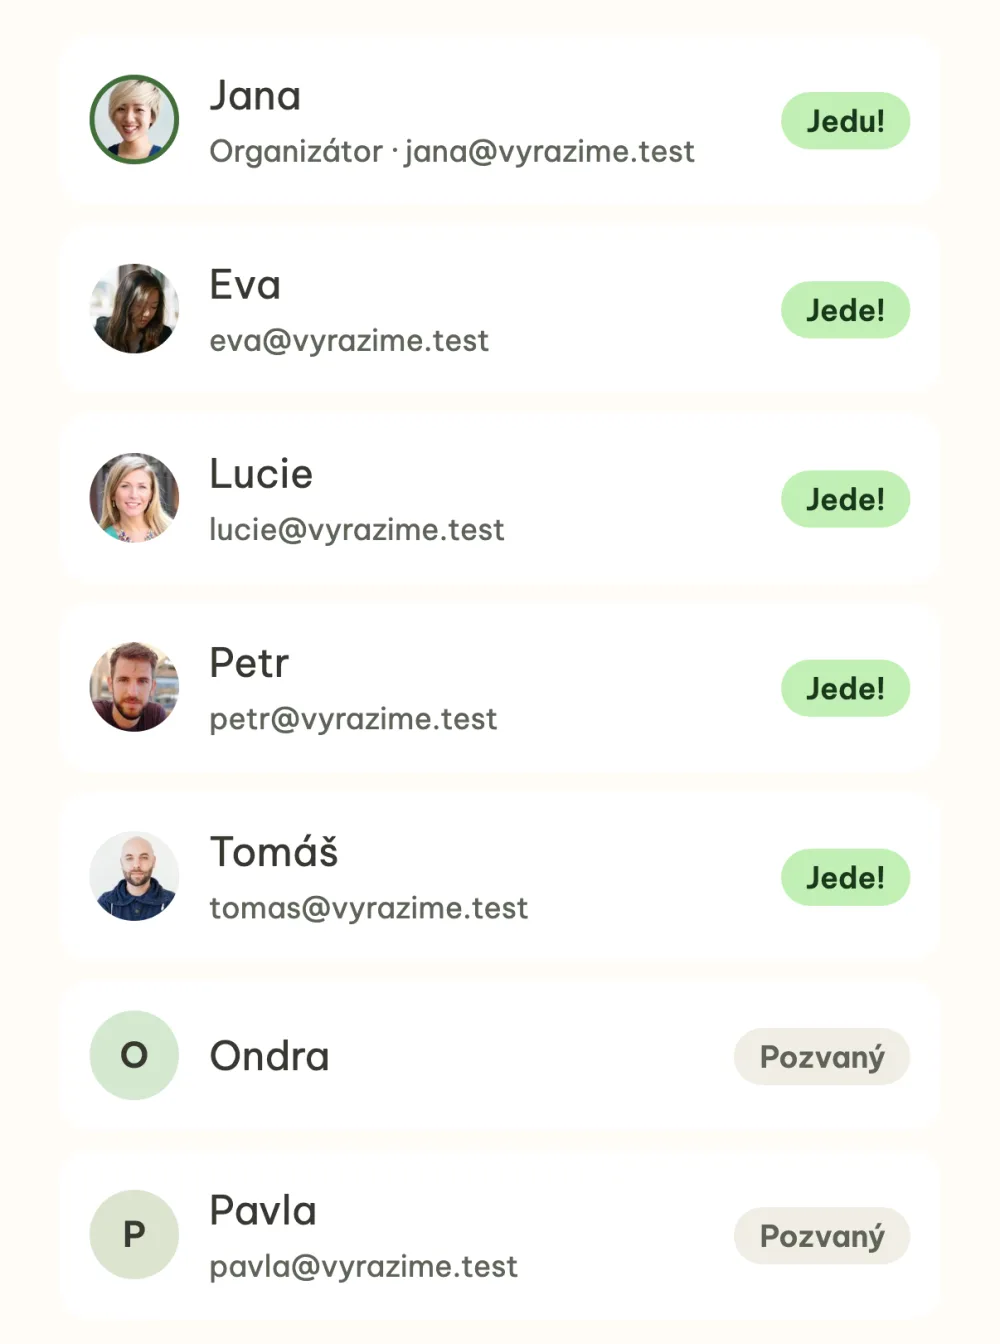Image resolution: width=1000 pixels, height=1344 pixels.
Task: Select the Tomáš name heading
Action: (273, 852)
